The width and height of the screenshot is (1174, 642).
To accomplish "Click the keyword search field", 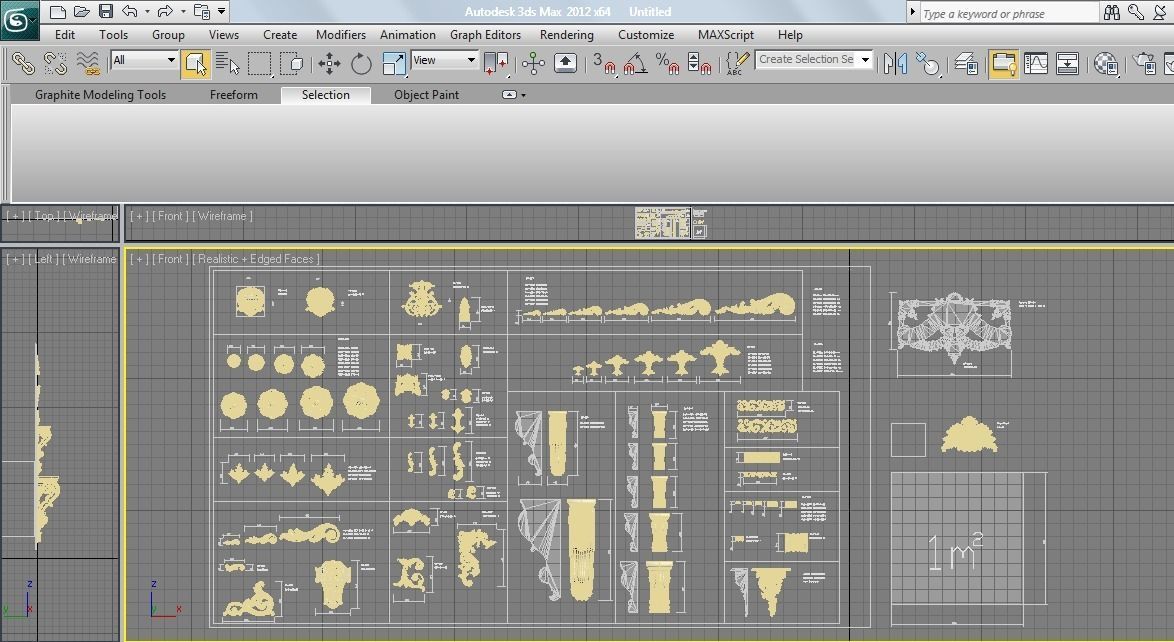I will click(x=1009, y=13).
